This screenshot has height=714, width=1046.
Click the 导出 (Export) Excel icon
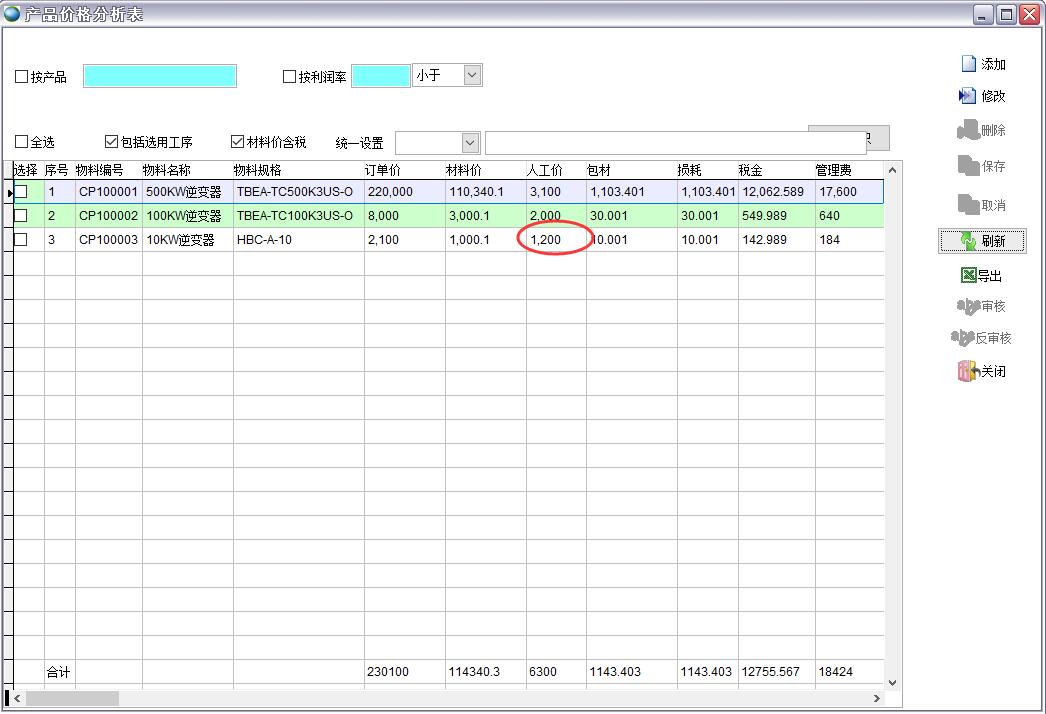967,276
